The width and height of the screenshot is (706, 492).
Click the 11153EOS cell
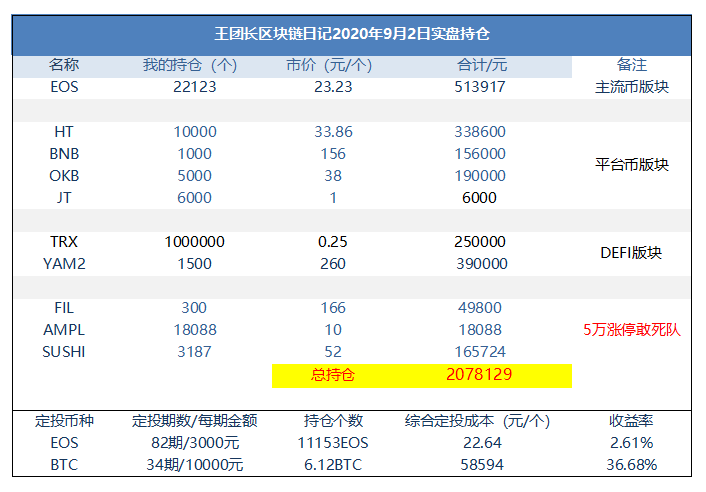(x=333, y=443)
